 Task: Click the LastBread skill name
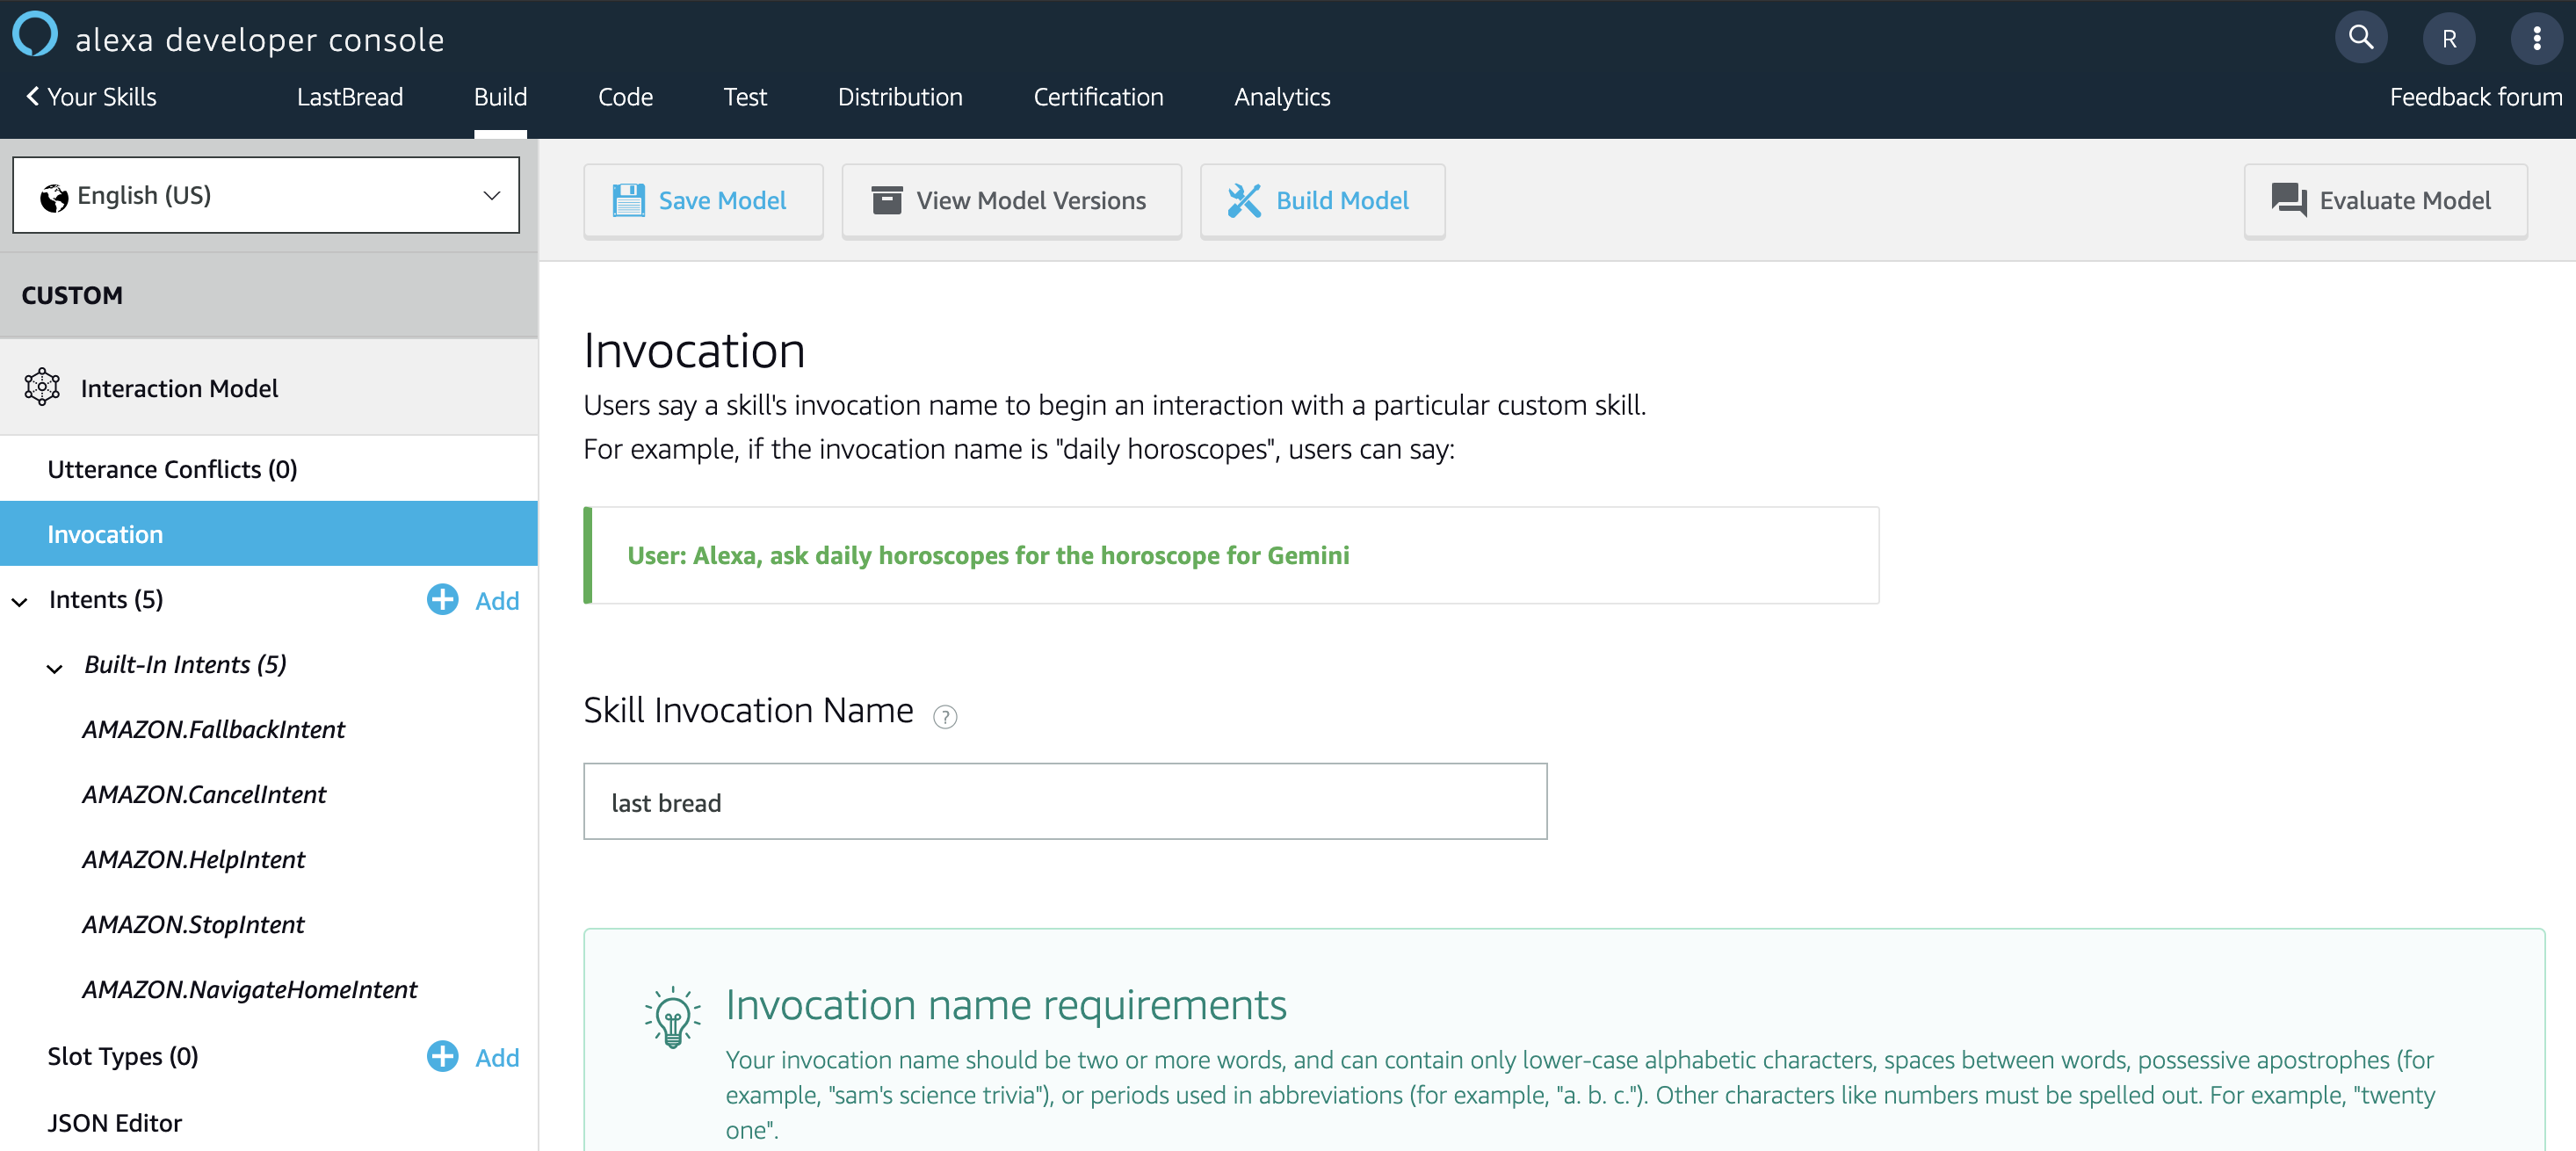pyautogui.click(x=350, y=97)
